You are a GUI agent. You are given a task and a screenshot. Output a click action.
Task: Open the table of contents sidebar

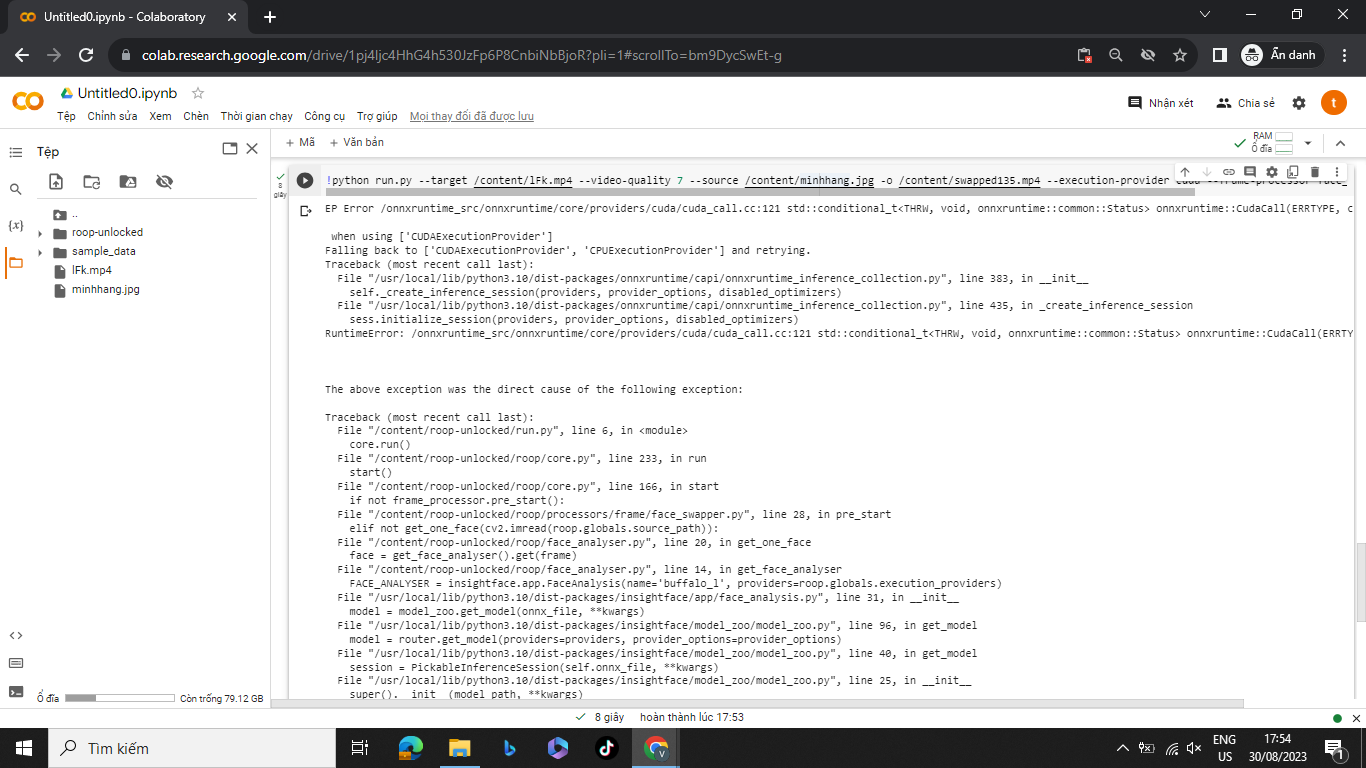click(x=15, y=152)
